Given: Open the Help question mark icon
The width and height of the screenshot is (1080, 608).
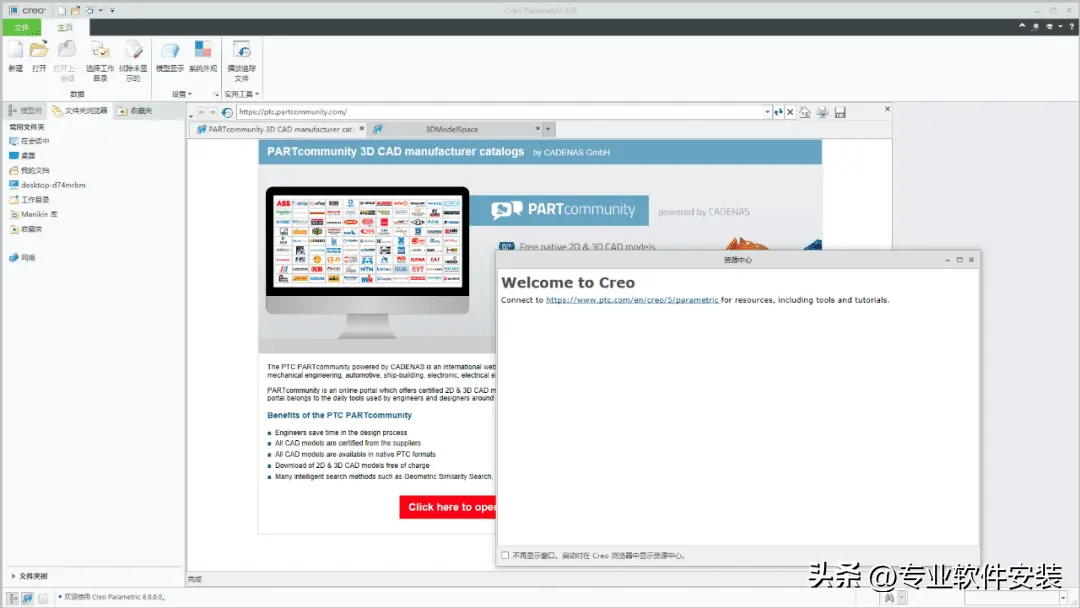Looking at the screenshot, I should tap(1072, 26).
